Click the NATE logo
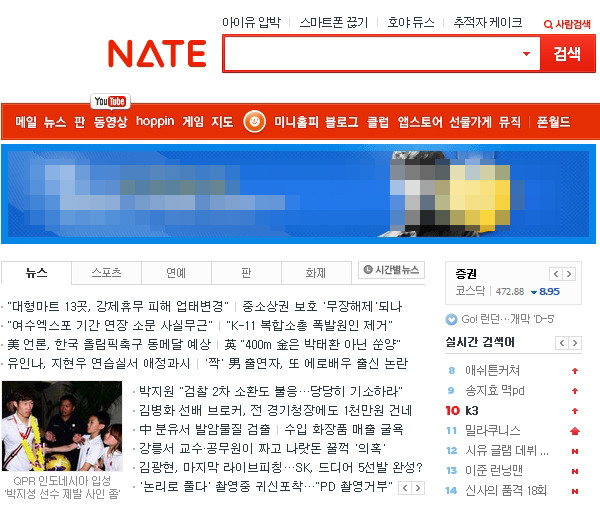600x505 pixels. [x=157, y=54]
